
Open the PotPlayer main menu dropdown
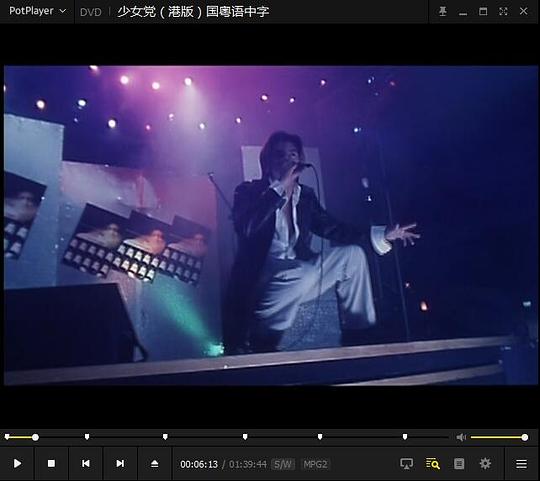(37, 11)
